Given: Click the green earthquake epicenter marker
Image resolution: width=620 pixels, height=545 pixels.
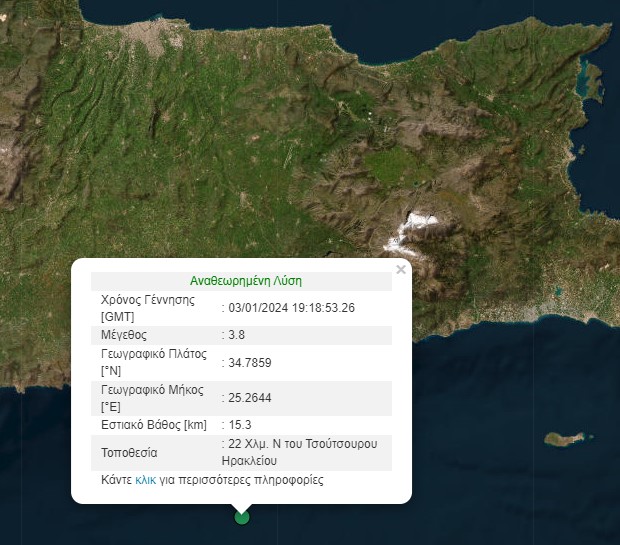Looking at the screenshot, I should click(x=241, y=516).
